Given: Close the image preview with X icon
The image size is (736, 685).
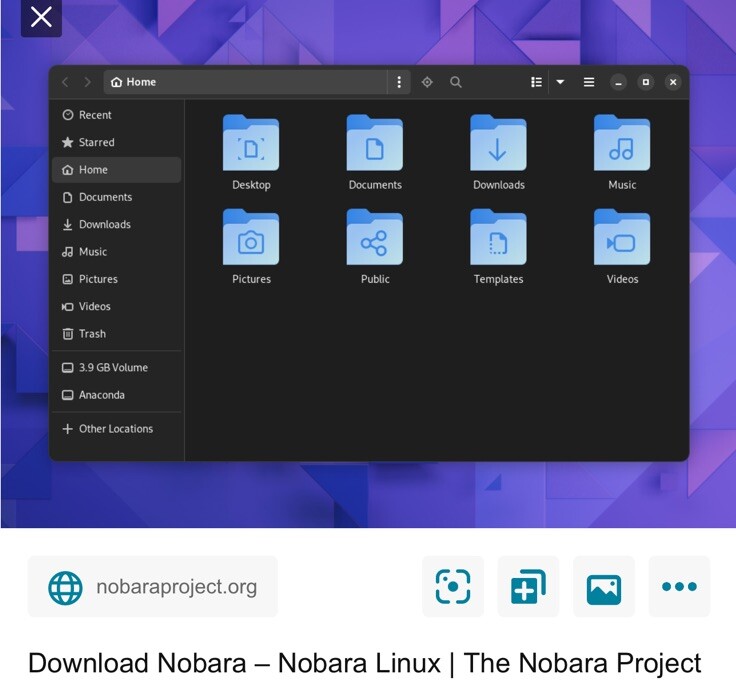Looking at the screenshot, I should (x=41, y=17).
